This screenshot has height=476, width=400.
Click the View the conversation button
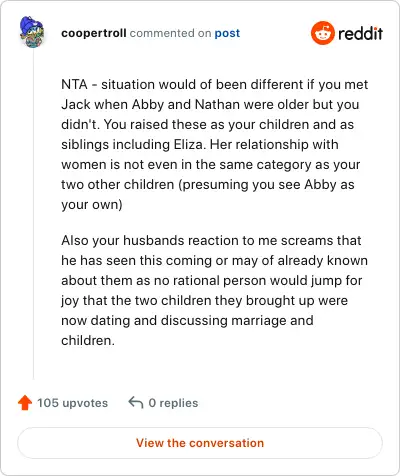[x=200, y=443]
